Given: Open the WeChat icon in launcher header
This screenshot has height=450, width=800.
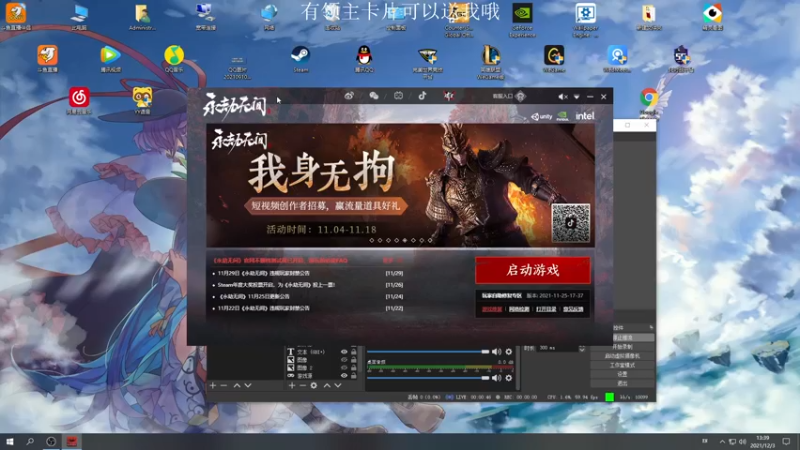Looking at the screenshot, I should 373,96.
